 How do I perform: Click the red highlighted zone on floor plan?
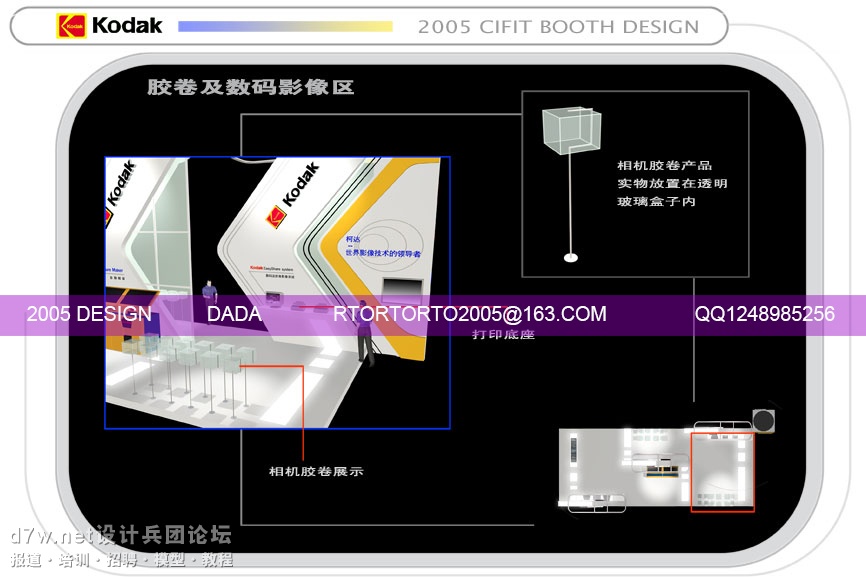click(x=722, y=472)
